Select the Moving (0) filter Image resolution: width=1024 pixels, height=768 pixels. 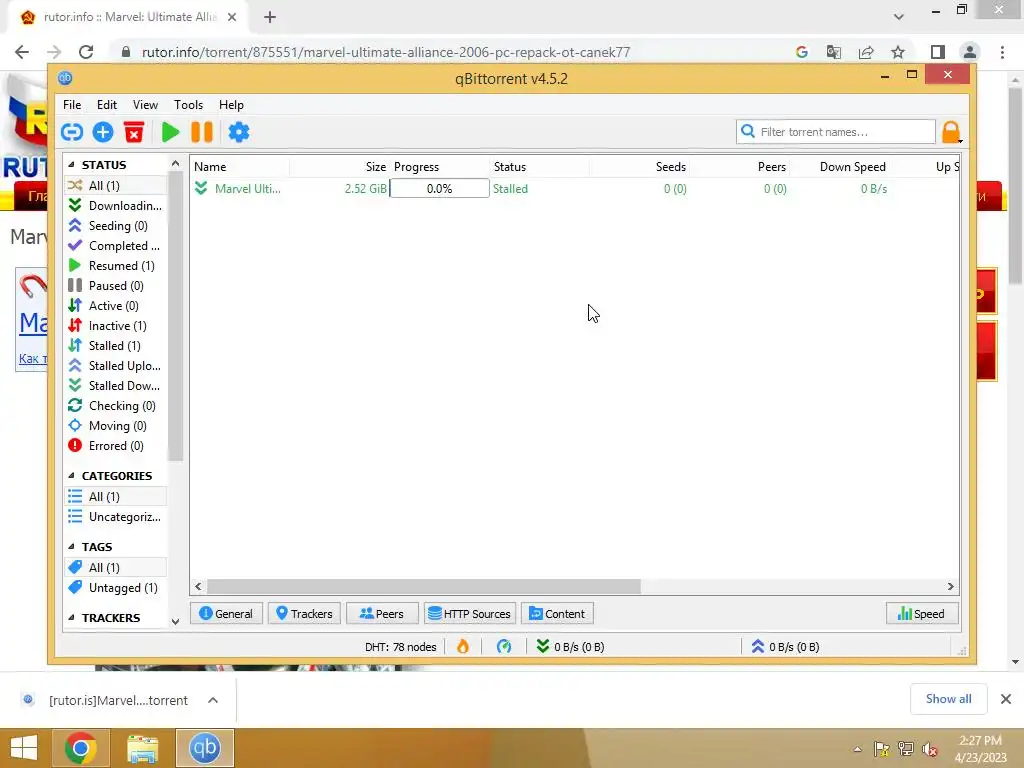116,426
